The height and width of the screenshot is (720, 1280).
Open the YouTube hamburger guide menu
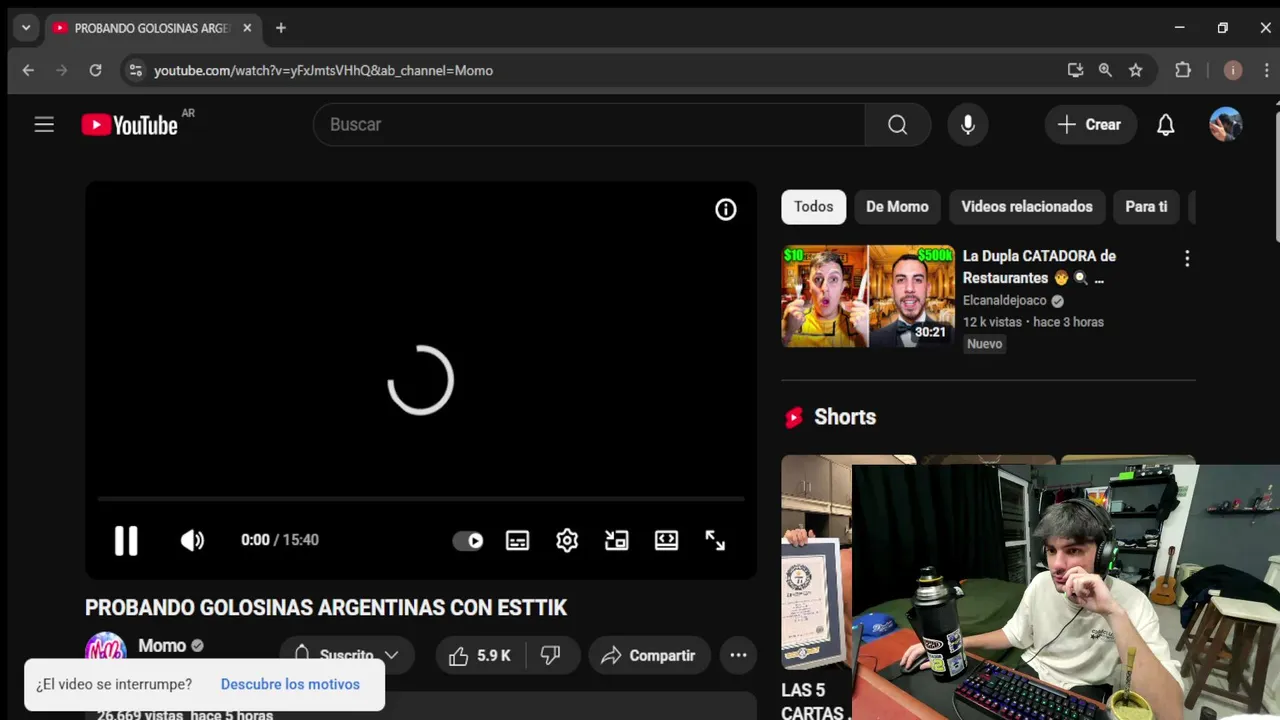click(x=44, y=125)
